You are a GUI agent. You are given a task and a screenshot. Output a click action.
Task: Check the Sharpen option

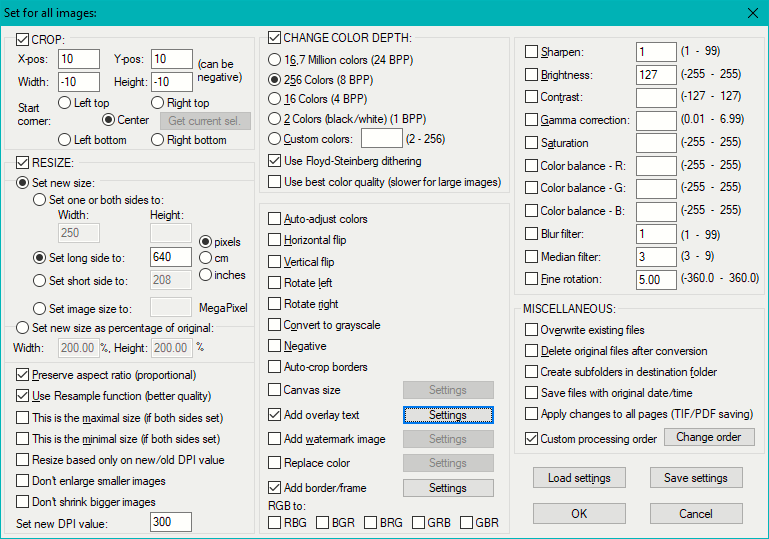(533, 51)
